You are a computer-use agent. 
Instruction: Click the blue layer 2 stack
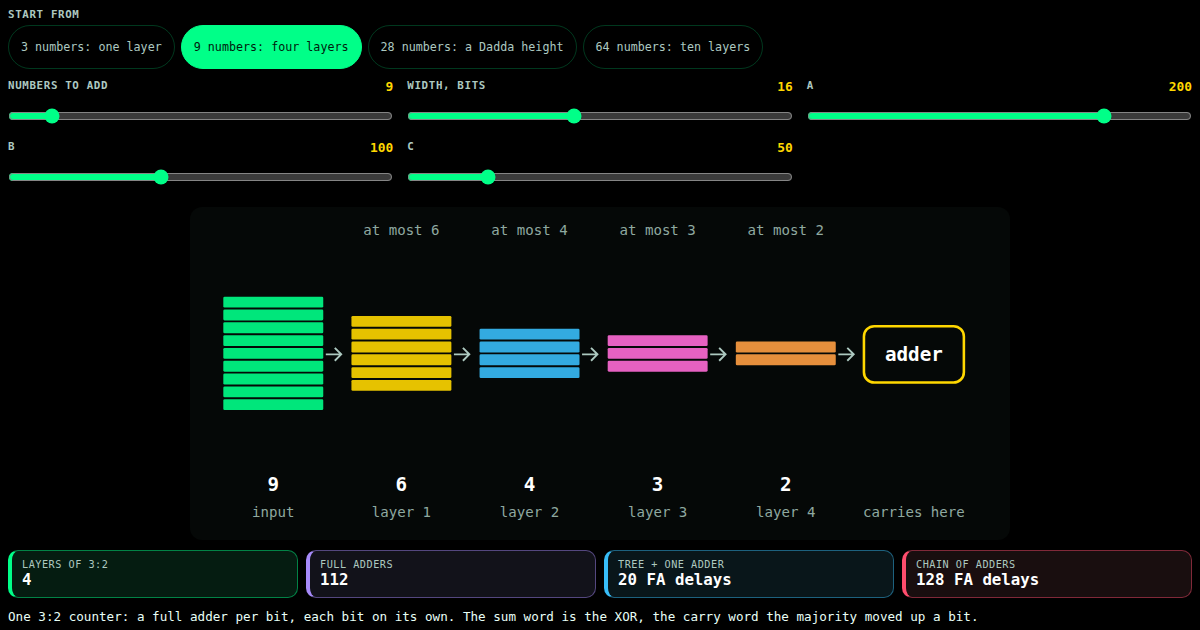click(529, 353)
